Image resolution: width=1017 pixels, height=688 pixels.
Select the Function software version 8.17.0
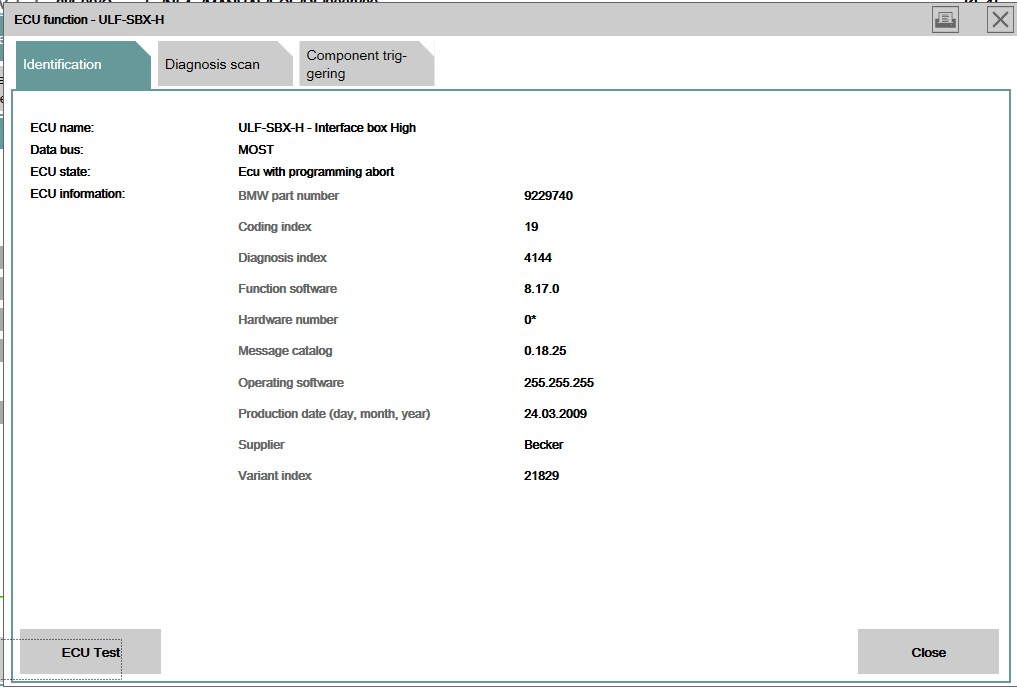541,289
